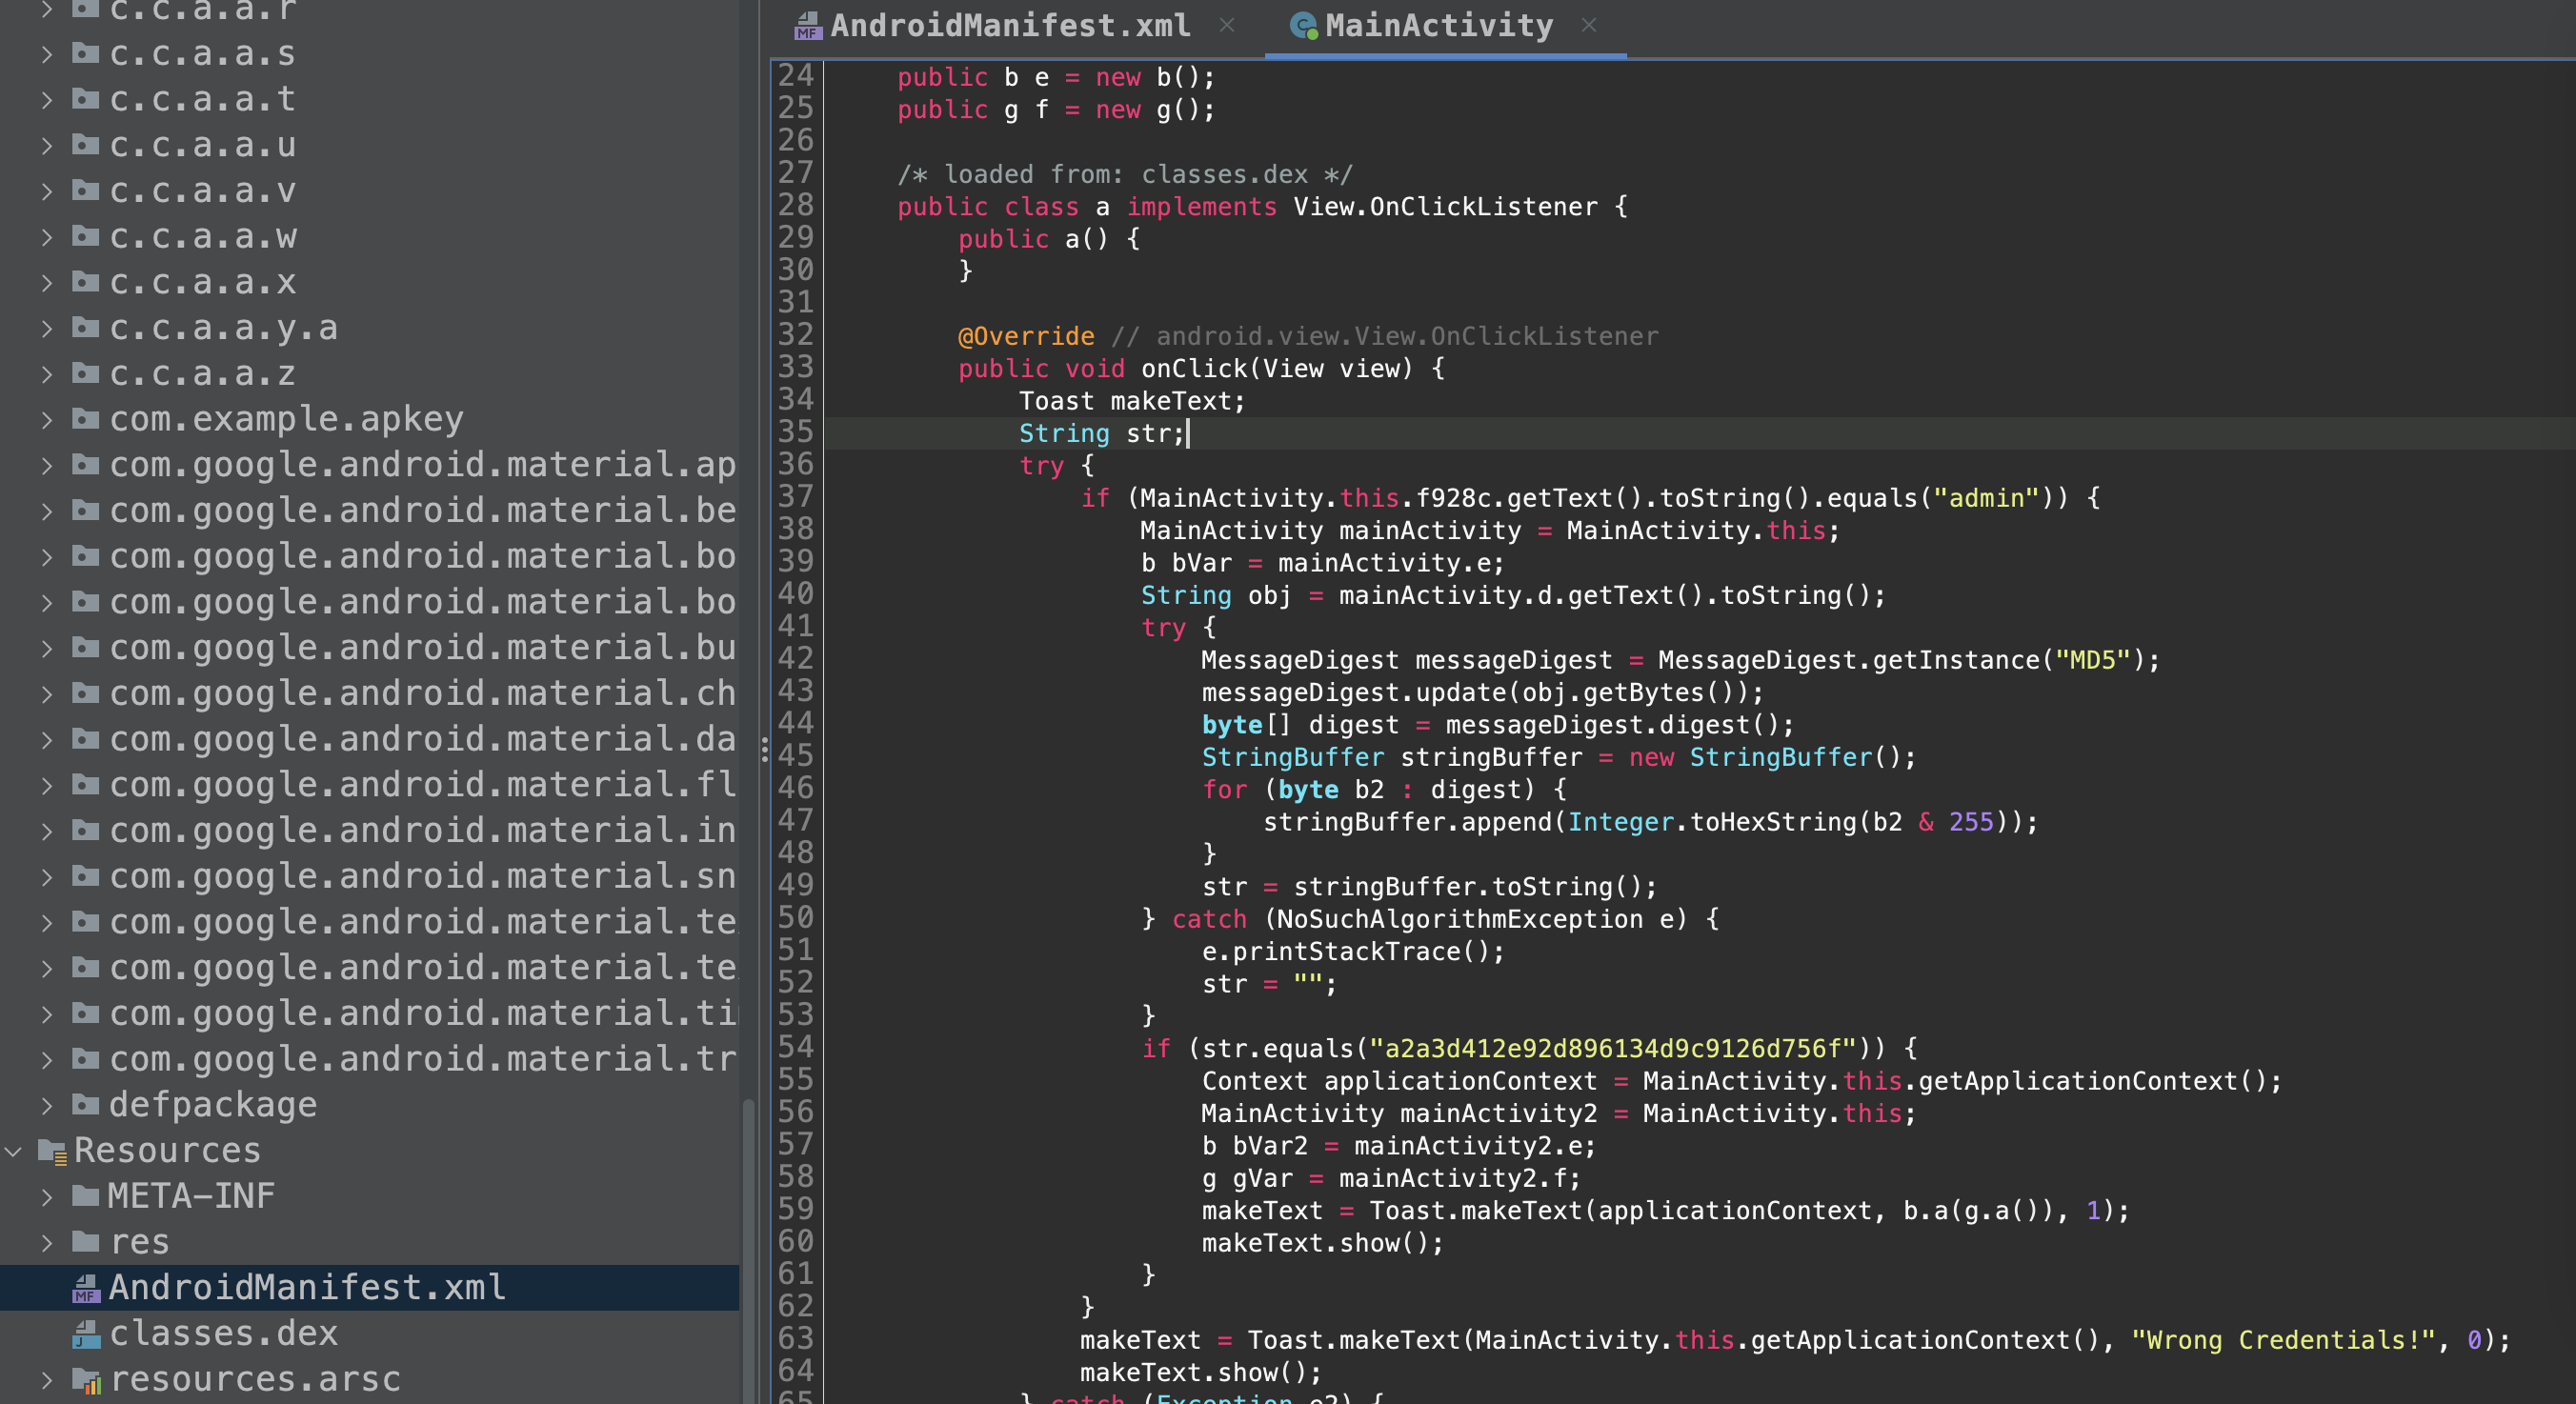Click the com.google.android.material.fl folder icon

click(86, 785)
